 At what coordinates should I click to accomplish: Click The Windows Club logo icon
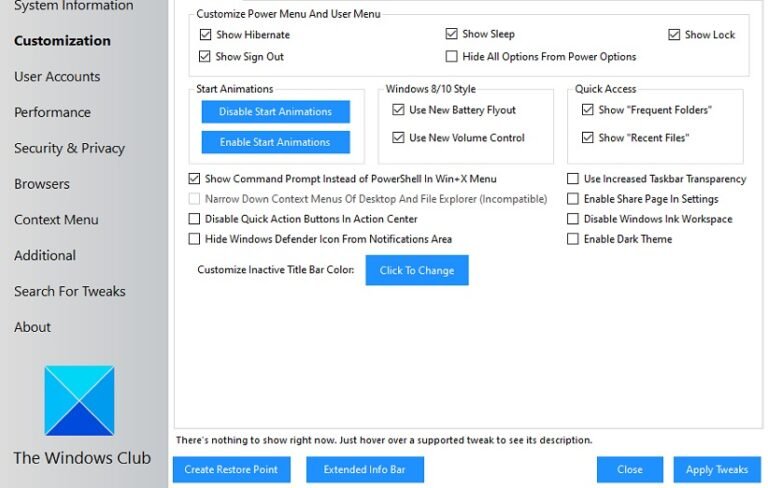pos(79,401)
